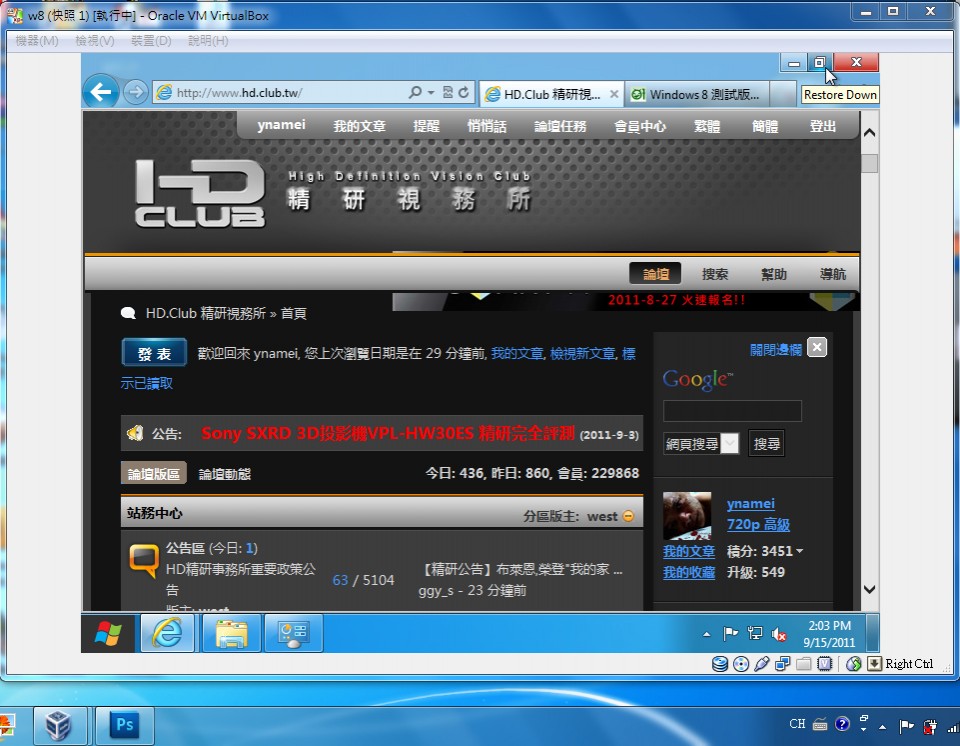The width and height of the screenshot is (960, 746).
Task: Open the 我的收藏 sidebar link
Action: point(689,572)
